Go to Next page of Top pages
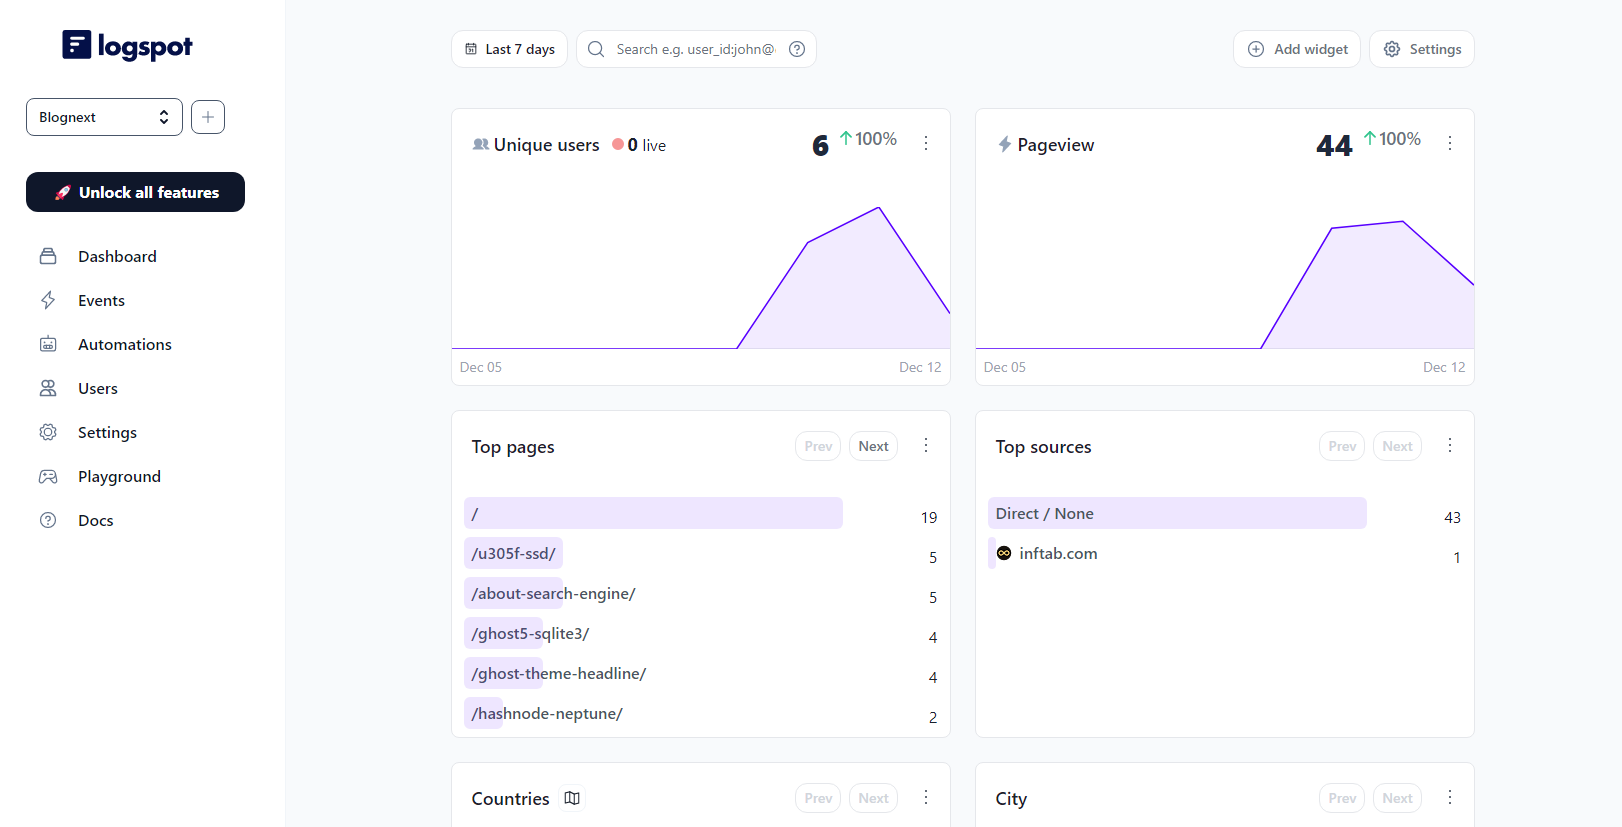 pos(873,446)
